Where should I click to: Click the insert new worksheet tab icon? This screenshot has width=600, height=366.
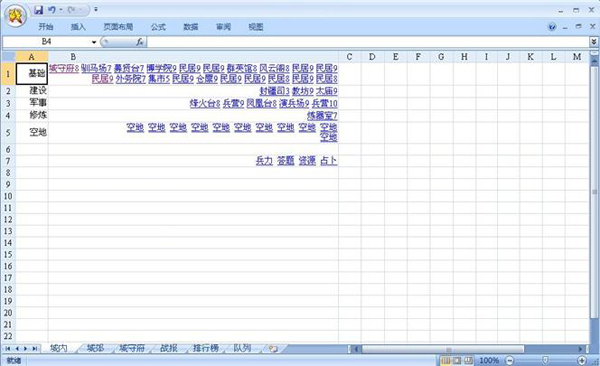tap(273, 348)
